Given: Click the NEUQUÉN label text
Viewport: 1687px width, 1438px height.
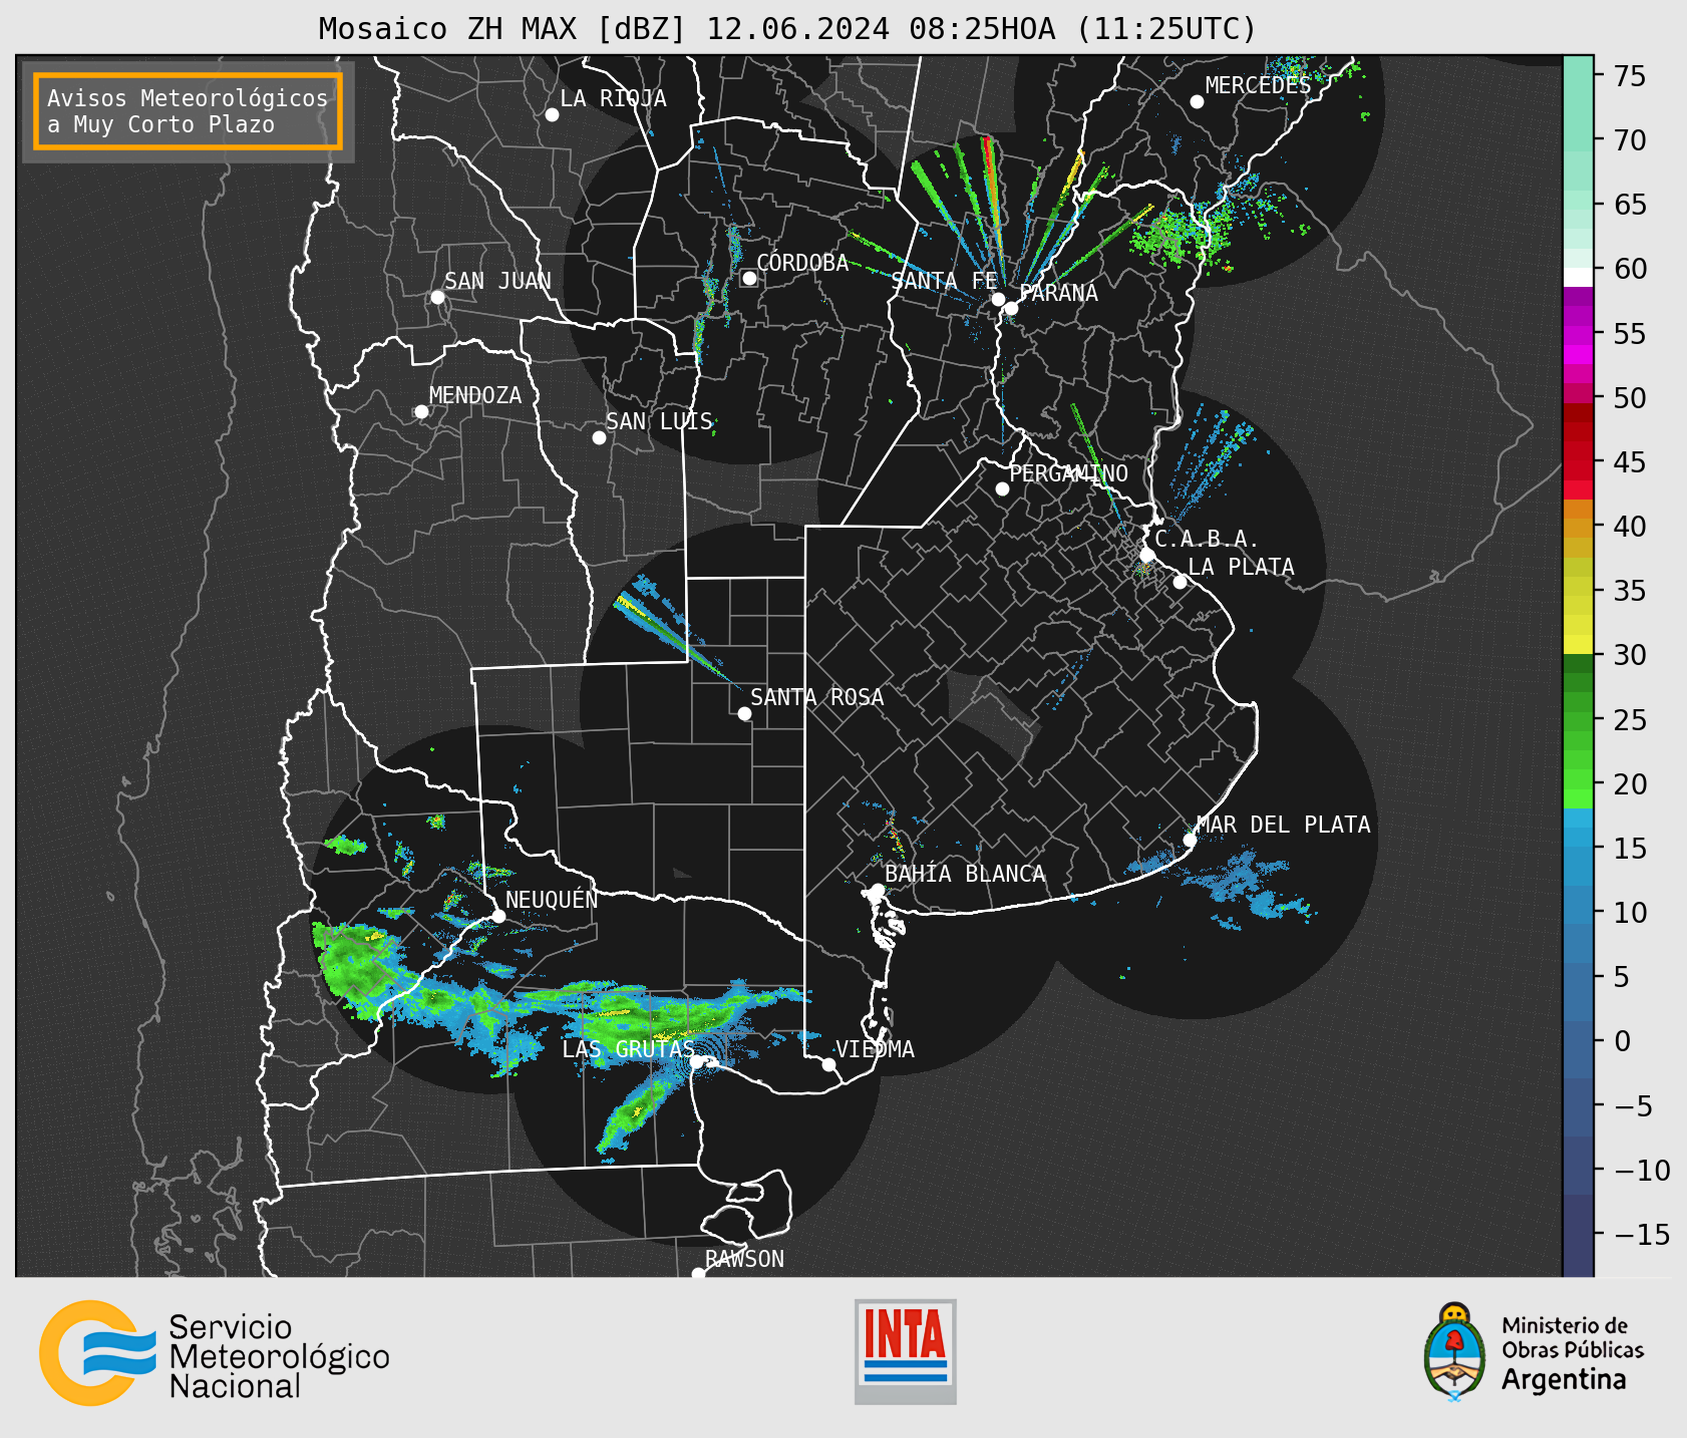Looking at the screenshot, I should point(551,899).
